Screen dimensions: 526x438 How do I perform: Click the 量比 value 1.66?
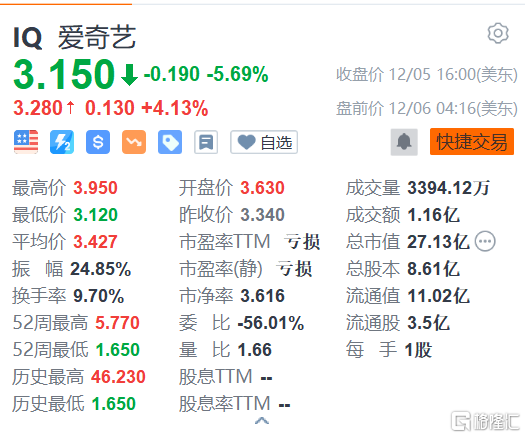255,350
